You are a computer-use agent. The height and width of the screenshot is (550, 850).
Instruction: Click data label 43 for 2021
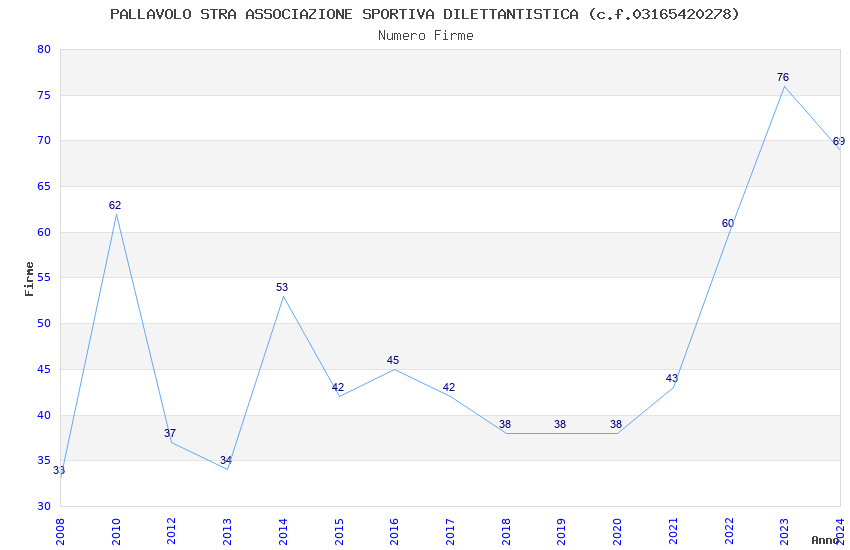[672, 378]
